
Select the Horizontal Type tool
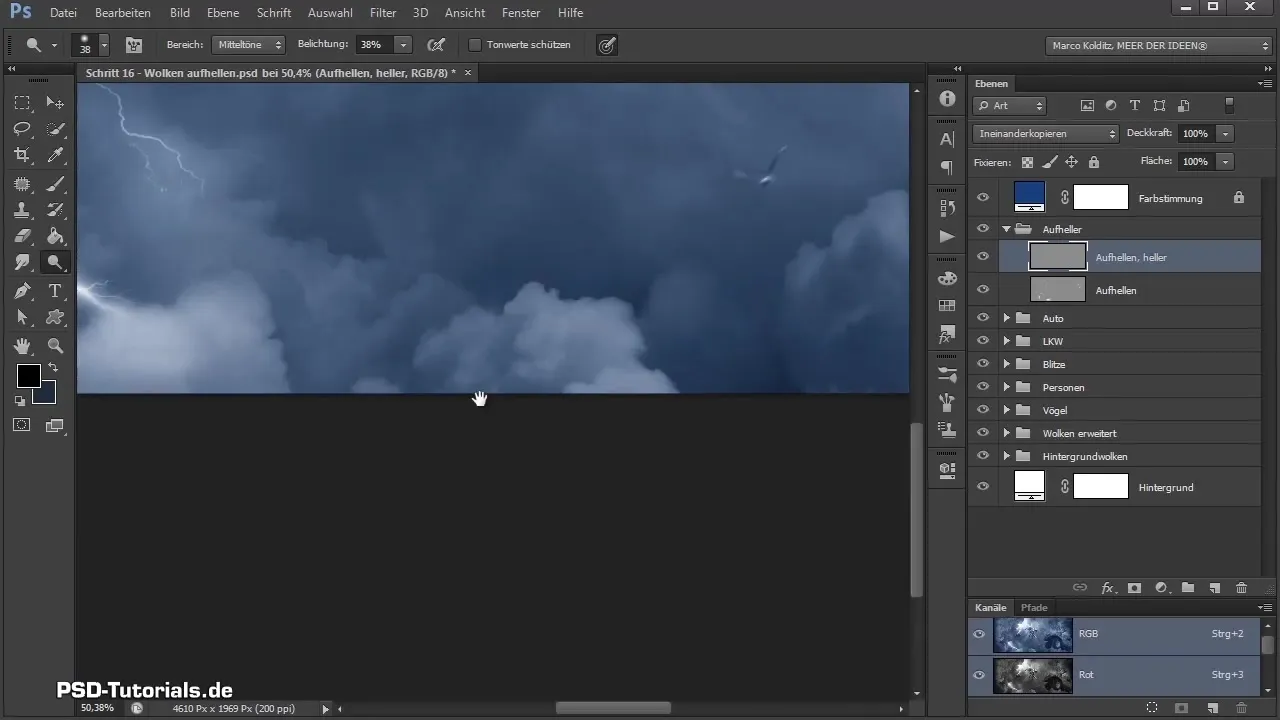[x=55, y=291]
